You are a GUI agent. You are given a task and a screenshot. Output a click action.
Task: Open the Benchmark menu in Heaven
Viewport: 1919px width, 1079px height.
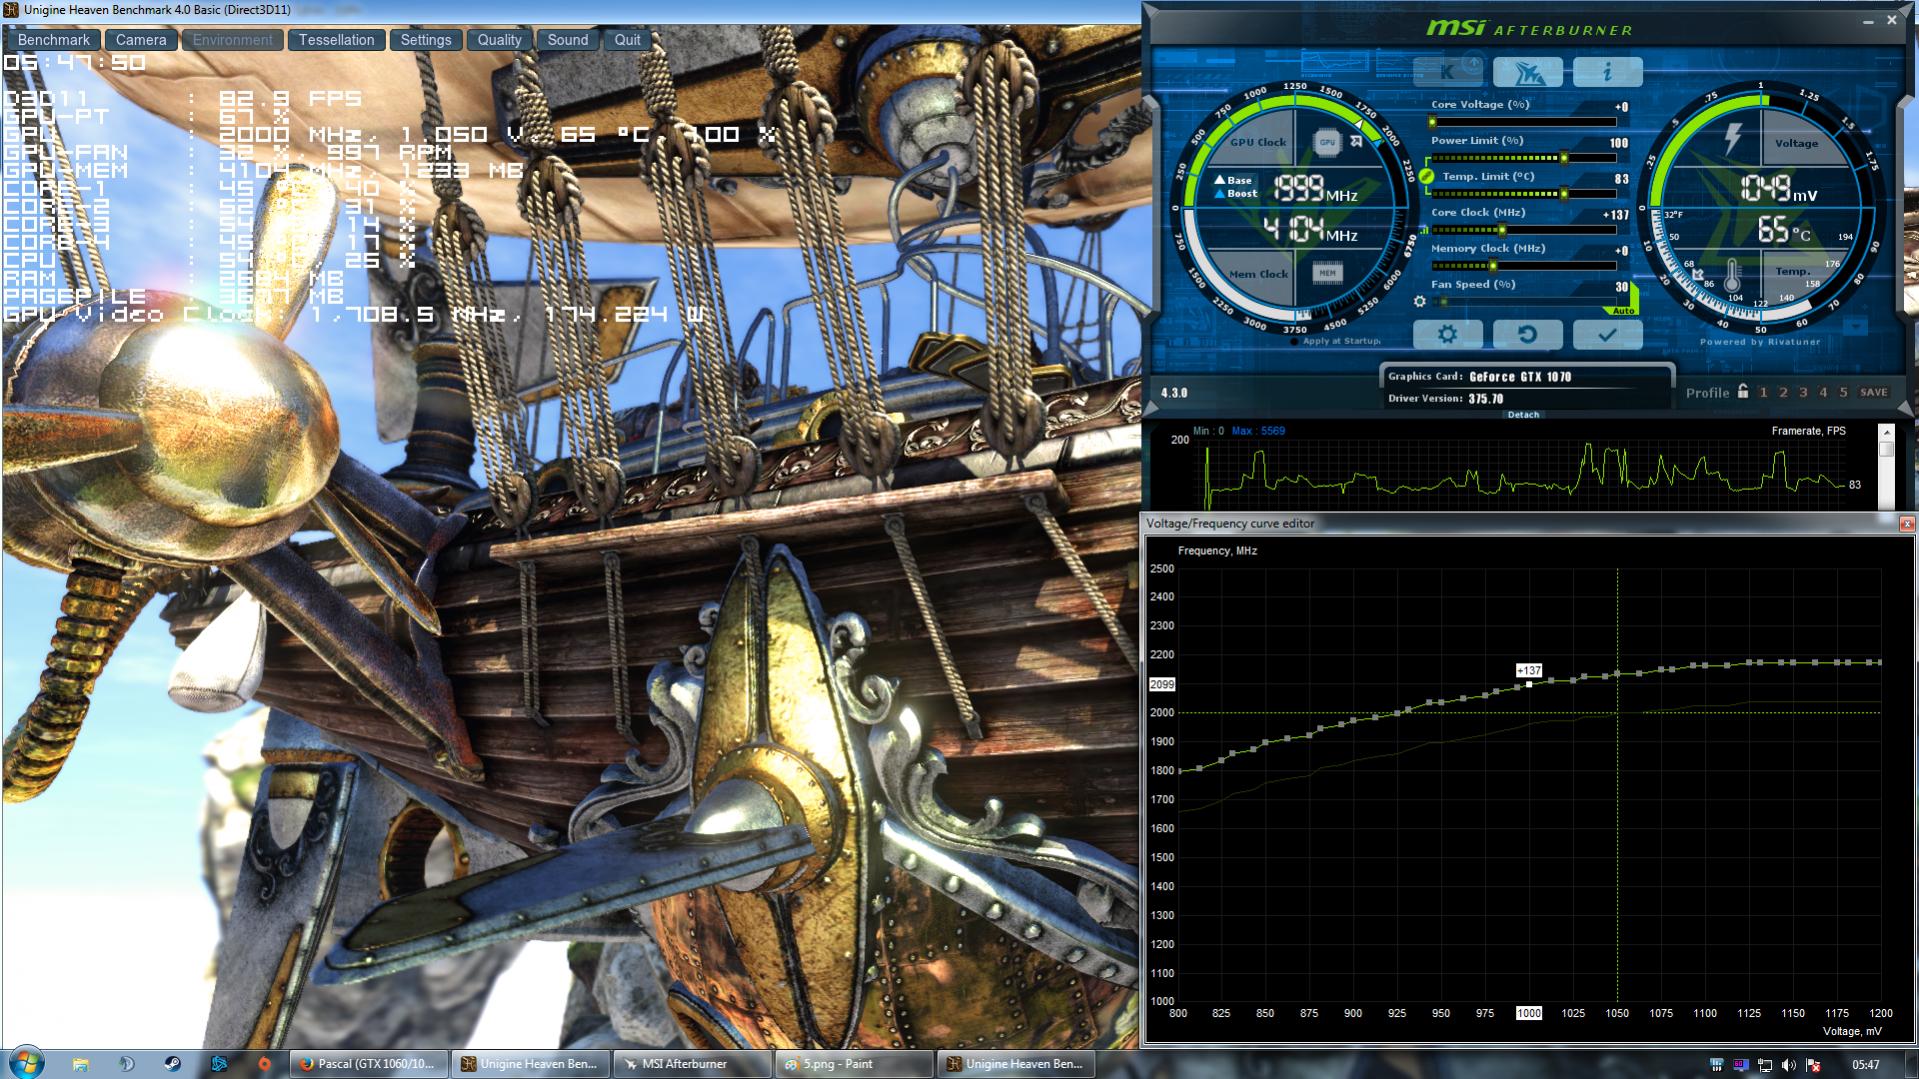click(x=54, y=40)
